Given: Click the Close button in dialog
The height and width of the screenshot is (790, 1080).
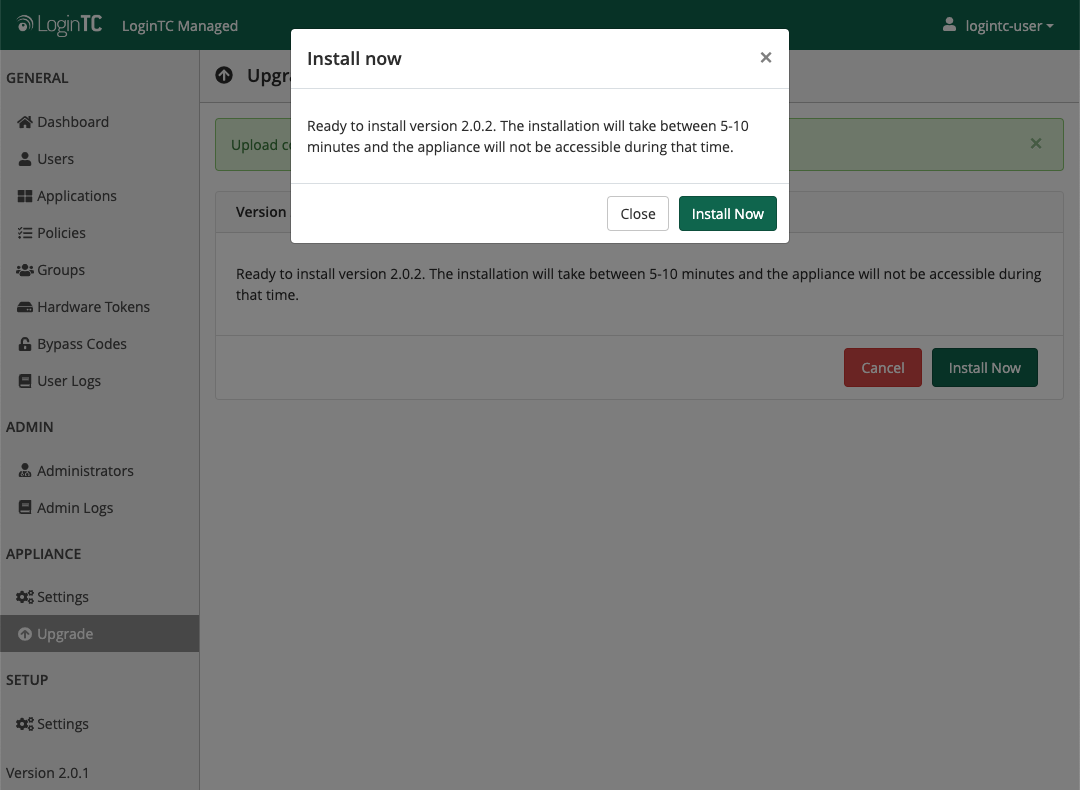Looking at the screenshot, I should point(637,214).
